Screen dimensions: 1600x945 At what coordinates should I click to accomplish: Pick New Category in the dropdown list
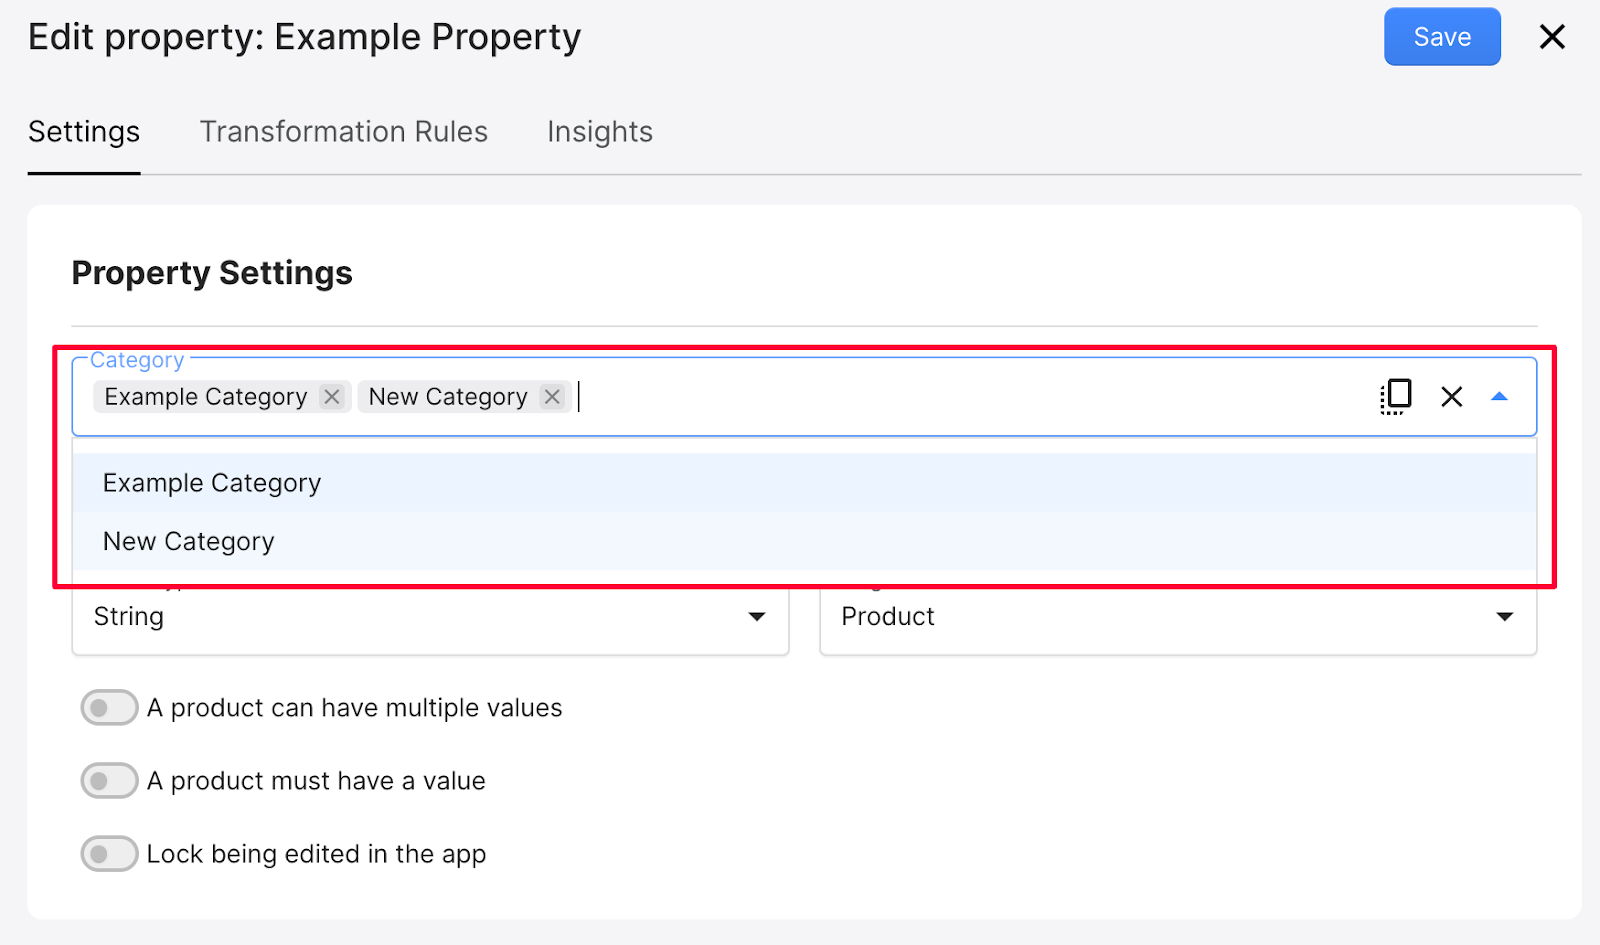[x=189, y=541]
